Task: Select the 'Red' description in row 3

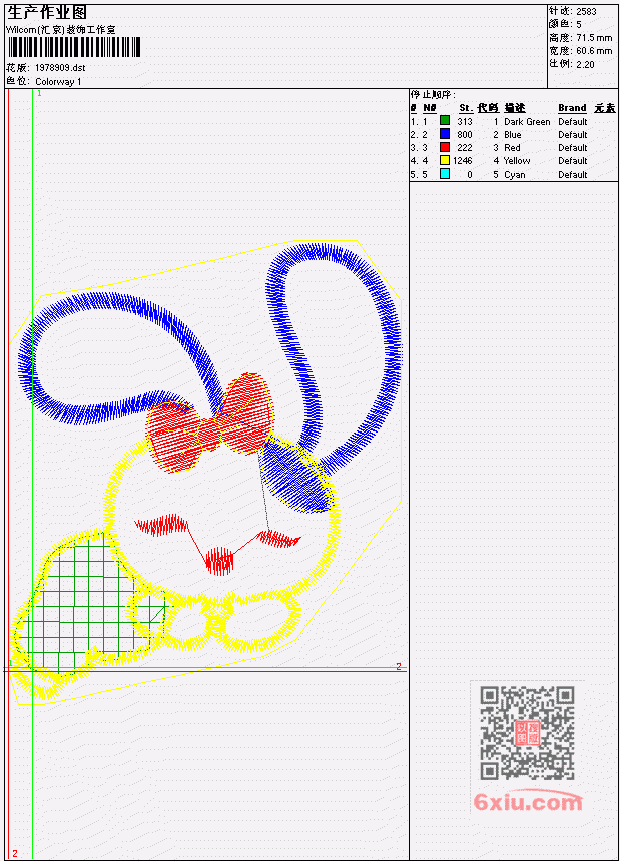Action: pos(512,148)
